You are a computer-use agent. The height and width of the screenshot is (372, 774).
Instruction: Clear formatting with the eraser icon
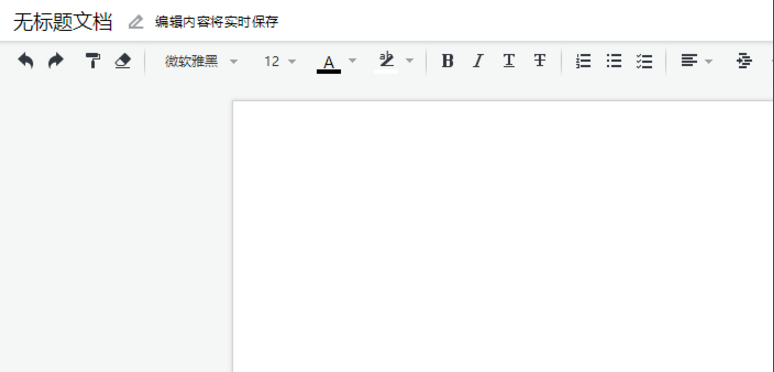coord(122,61)
